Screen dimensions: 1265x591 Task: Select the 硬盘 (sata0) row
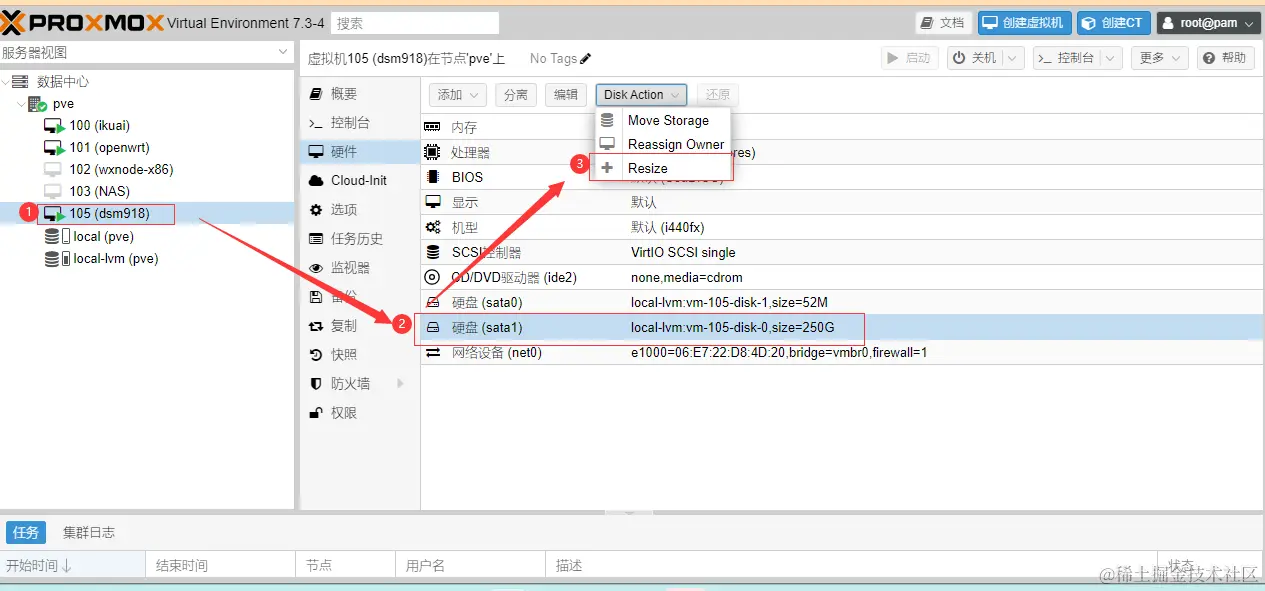[x=842, y=302]
